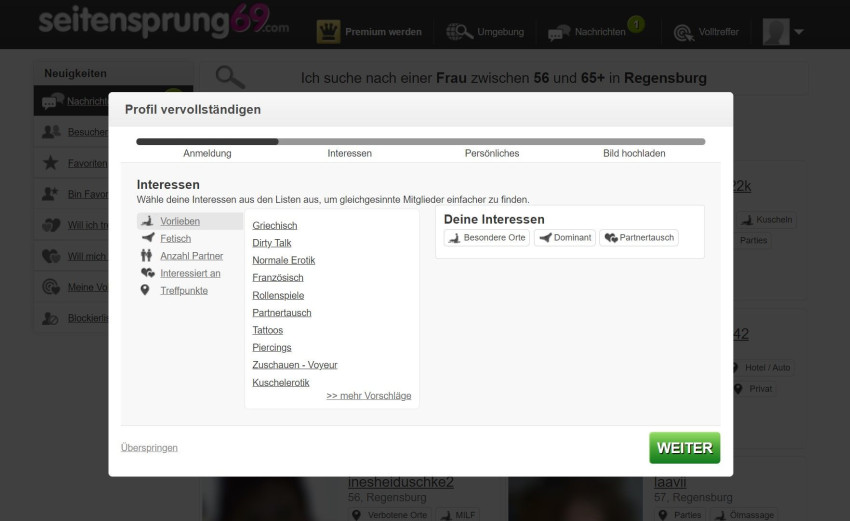This screenshot has width=850, height=521.
Task: Click the Fetisch category icon
Action: [147, 237]
